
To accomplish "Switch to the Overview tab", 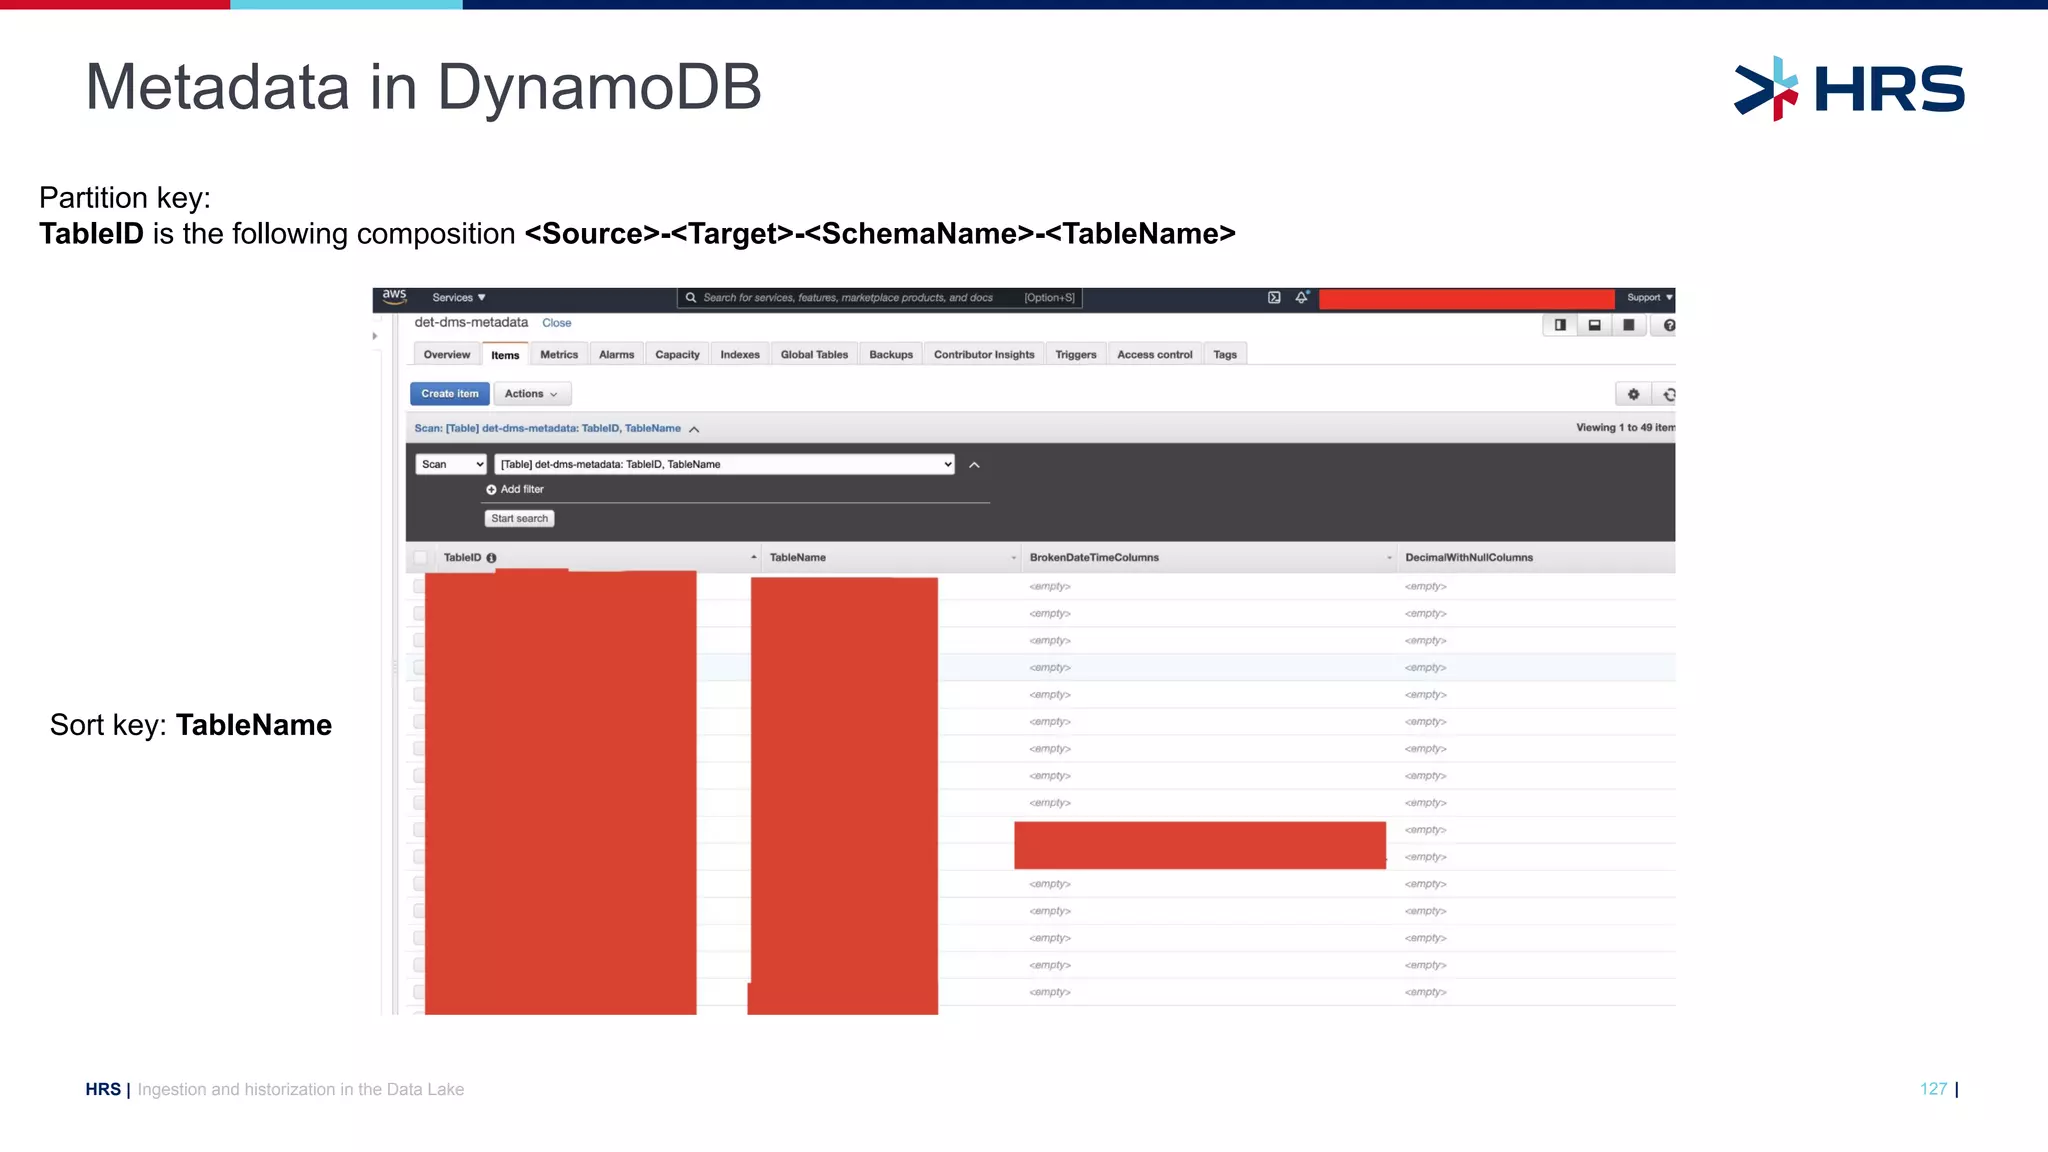I will 446,355.
